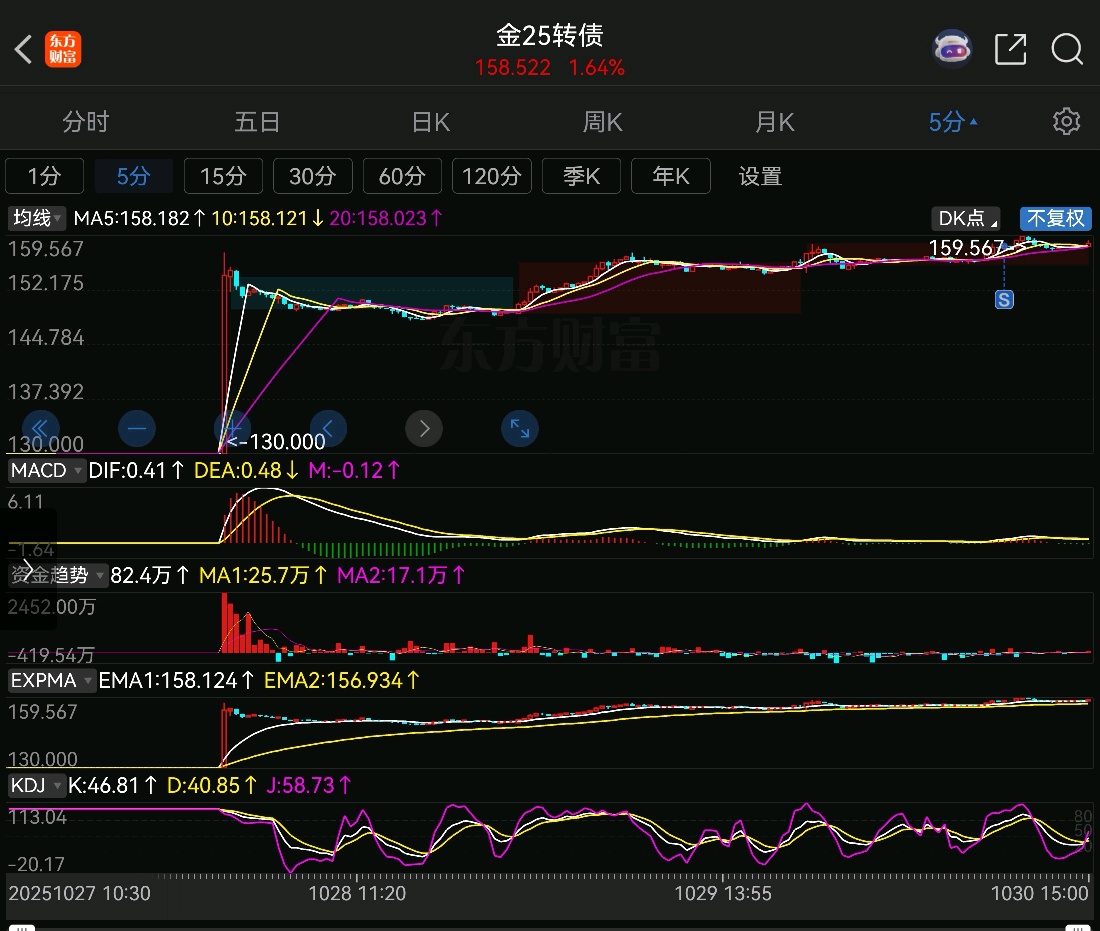Select 120分 period
Screen dimensions: 1100x931
pos(492,175)
